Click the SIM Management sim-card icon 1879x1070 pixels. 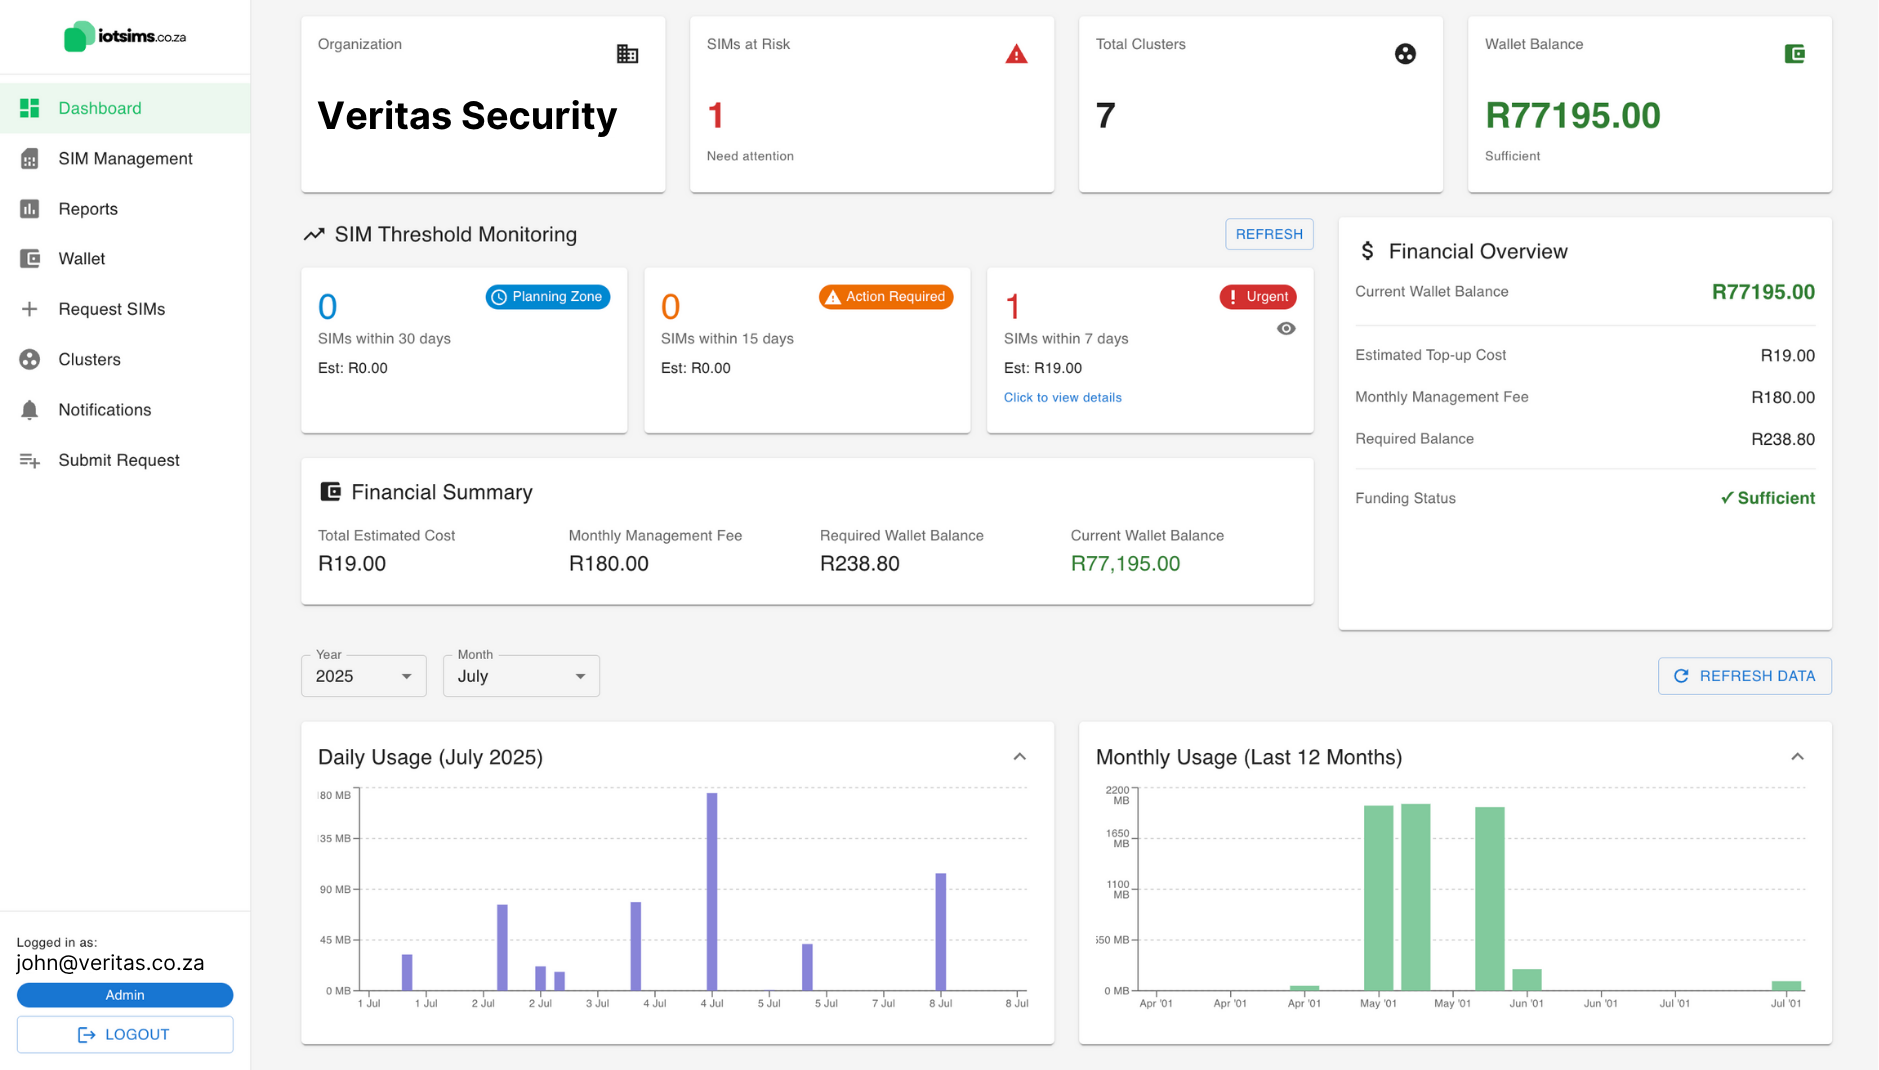click(30, 159)
